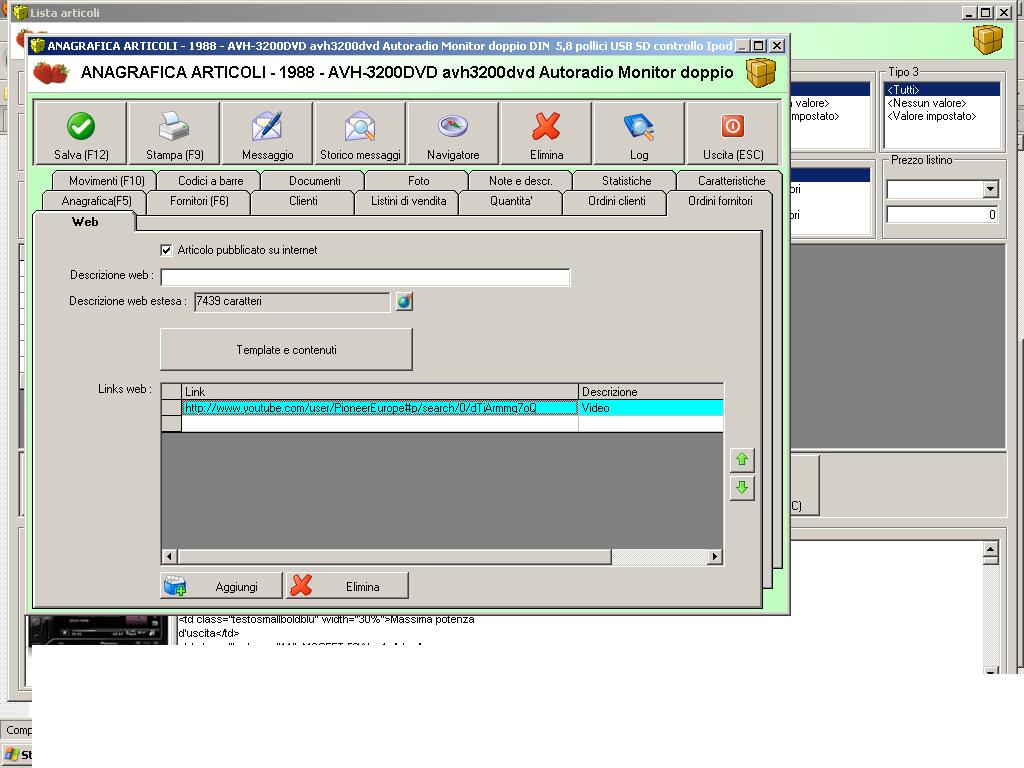
Task: Add a link with Aggiungi button
Action: [221, 586]
